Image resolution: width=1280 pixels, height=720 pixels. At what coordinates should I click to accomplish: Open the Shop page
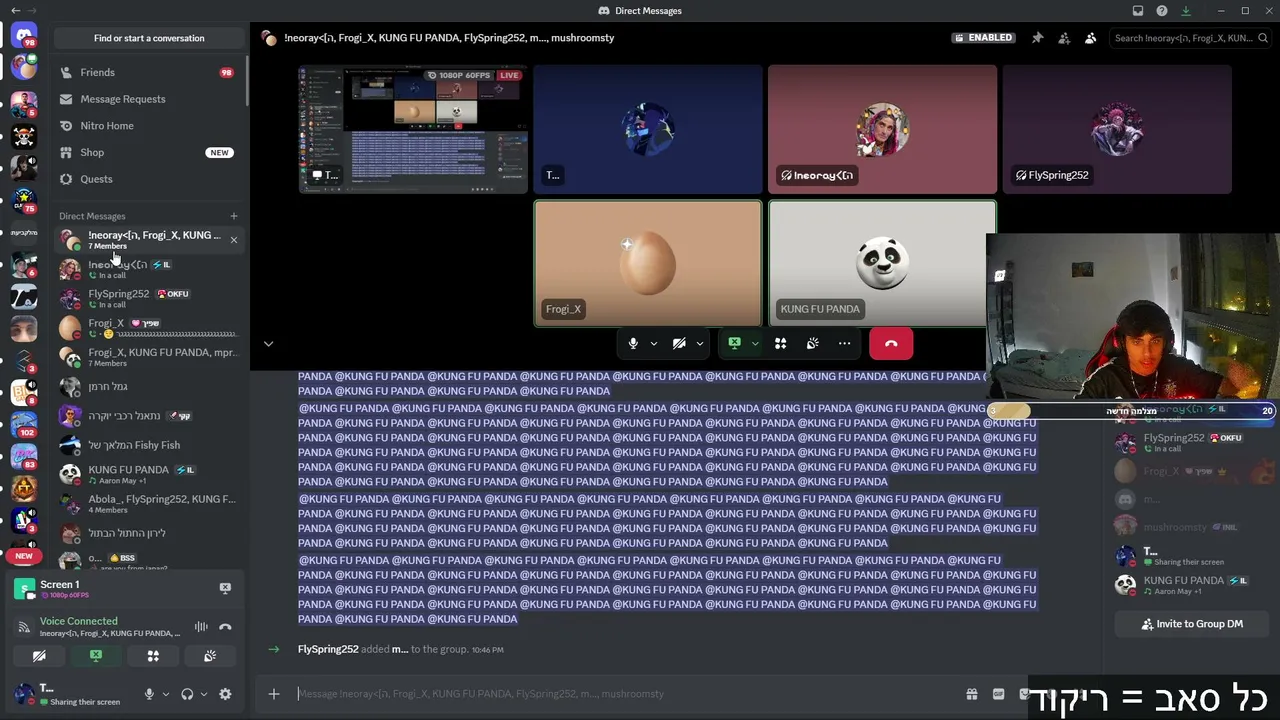pyautogui.click(x=147, y=152)
